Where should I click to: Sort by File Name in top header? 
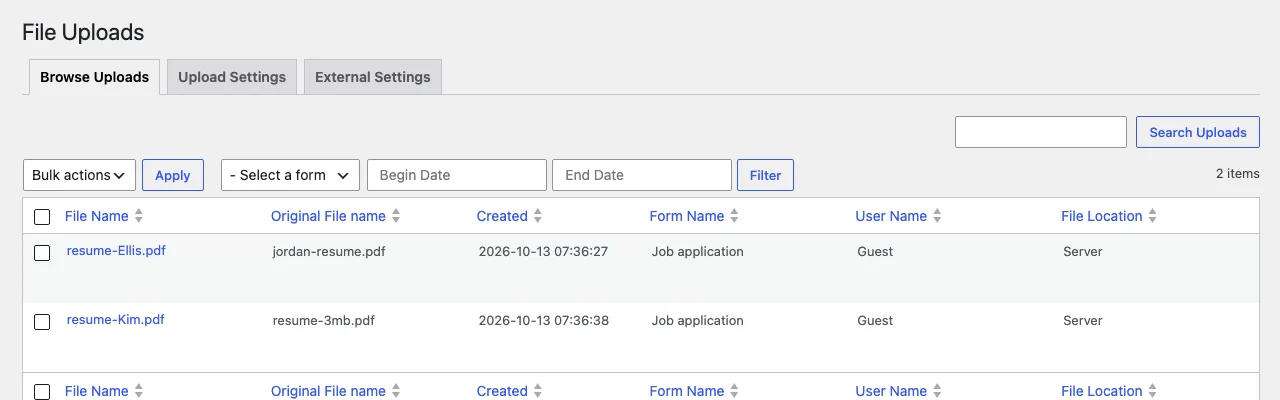97,216
